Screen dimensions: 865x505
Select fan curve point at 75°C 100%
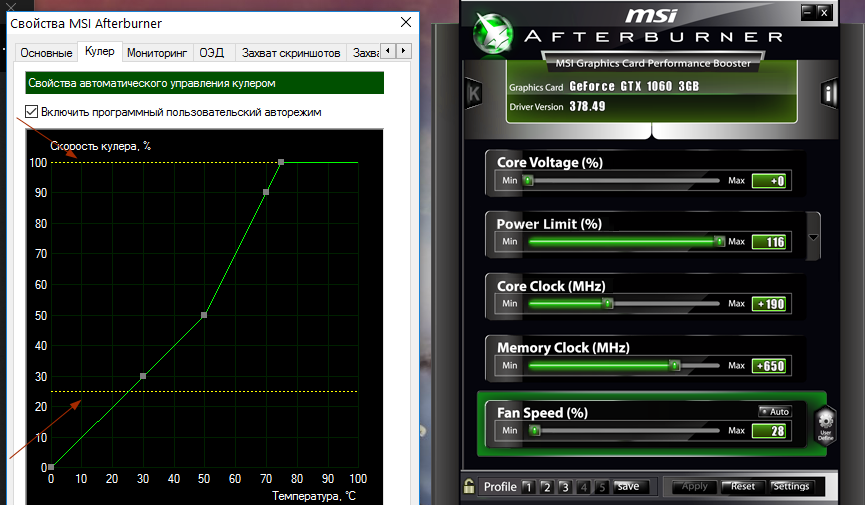(281, 162)
